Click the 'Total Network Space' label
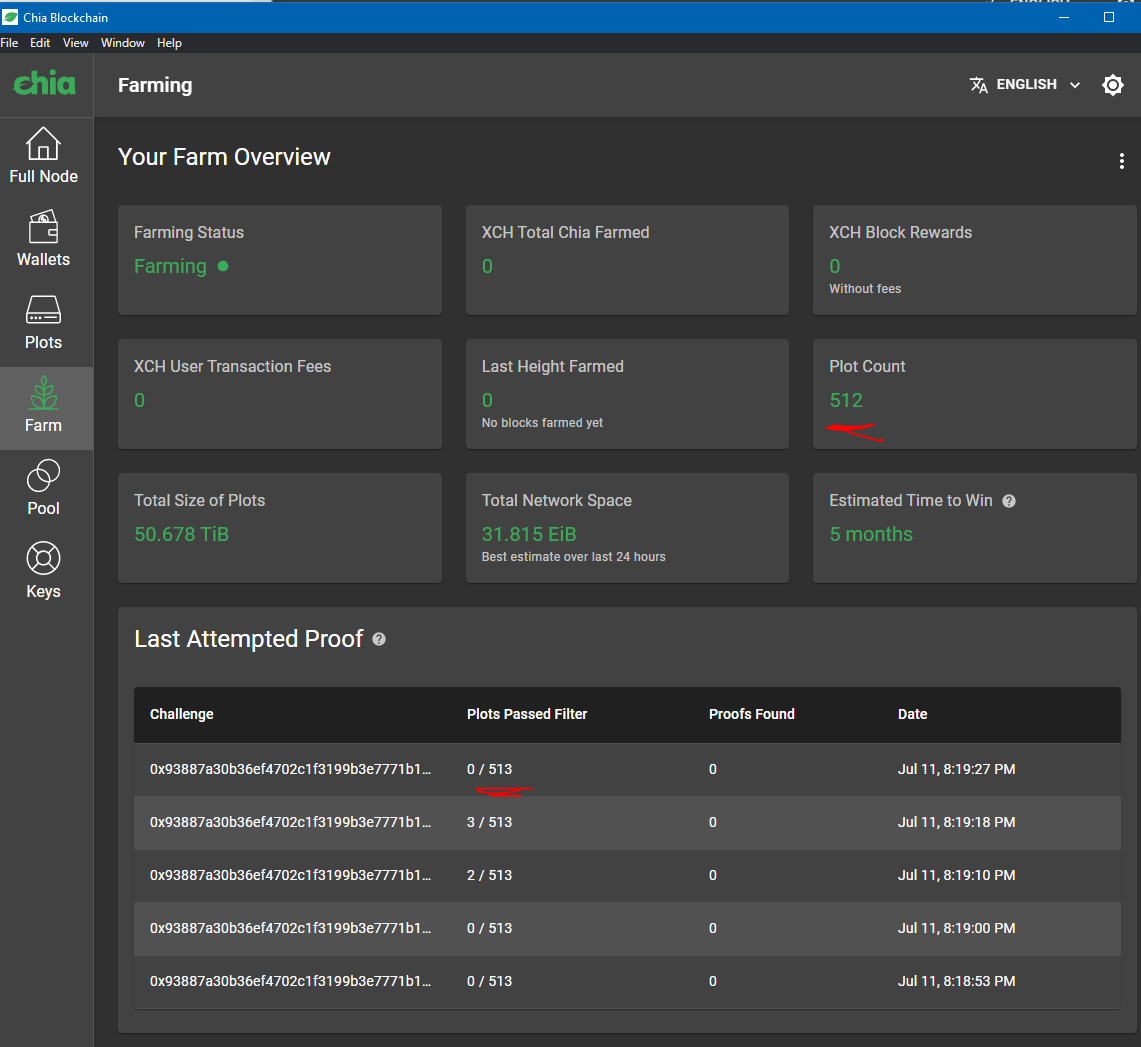 click(557, 501)
